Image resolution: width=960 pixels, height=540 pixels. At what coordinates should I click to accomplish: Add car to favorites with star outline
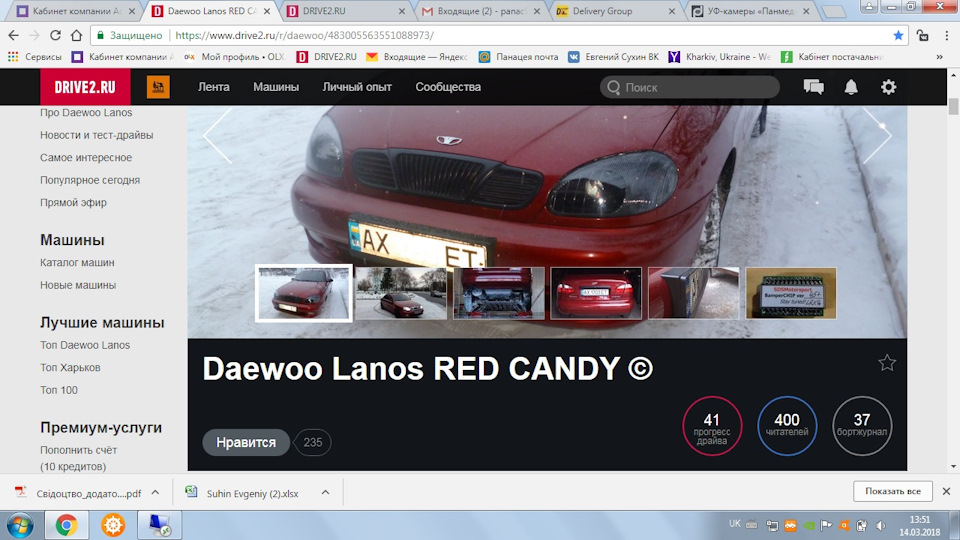click(887, 363)
